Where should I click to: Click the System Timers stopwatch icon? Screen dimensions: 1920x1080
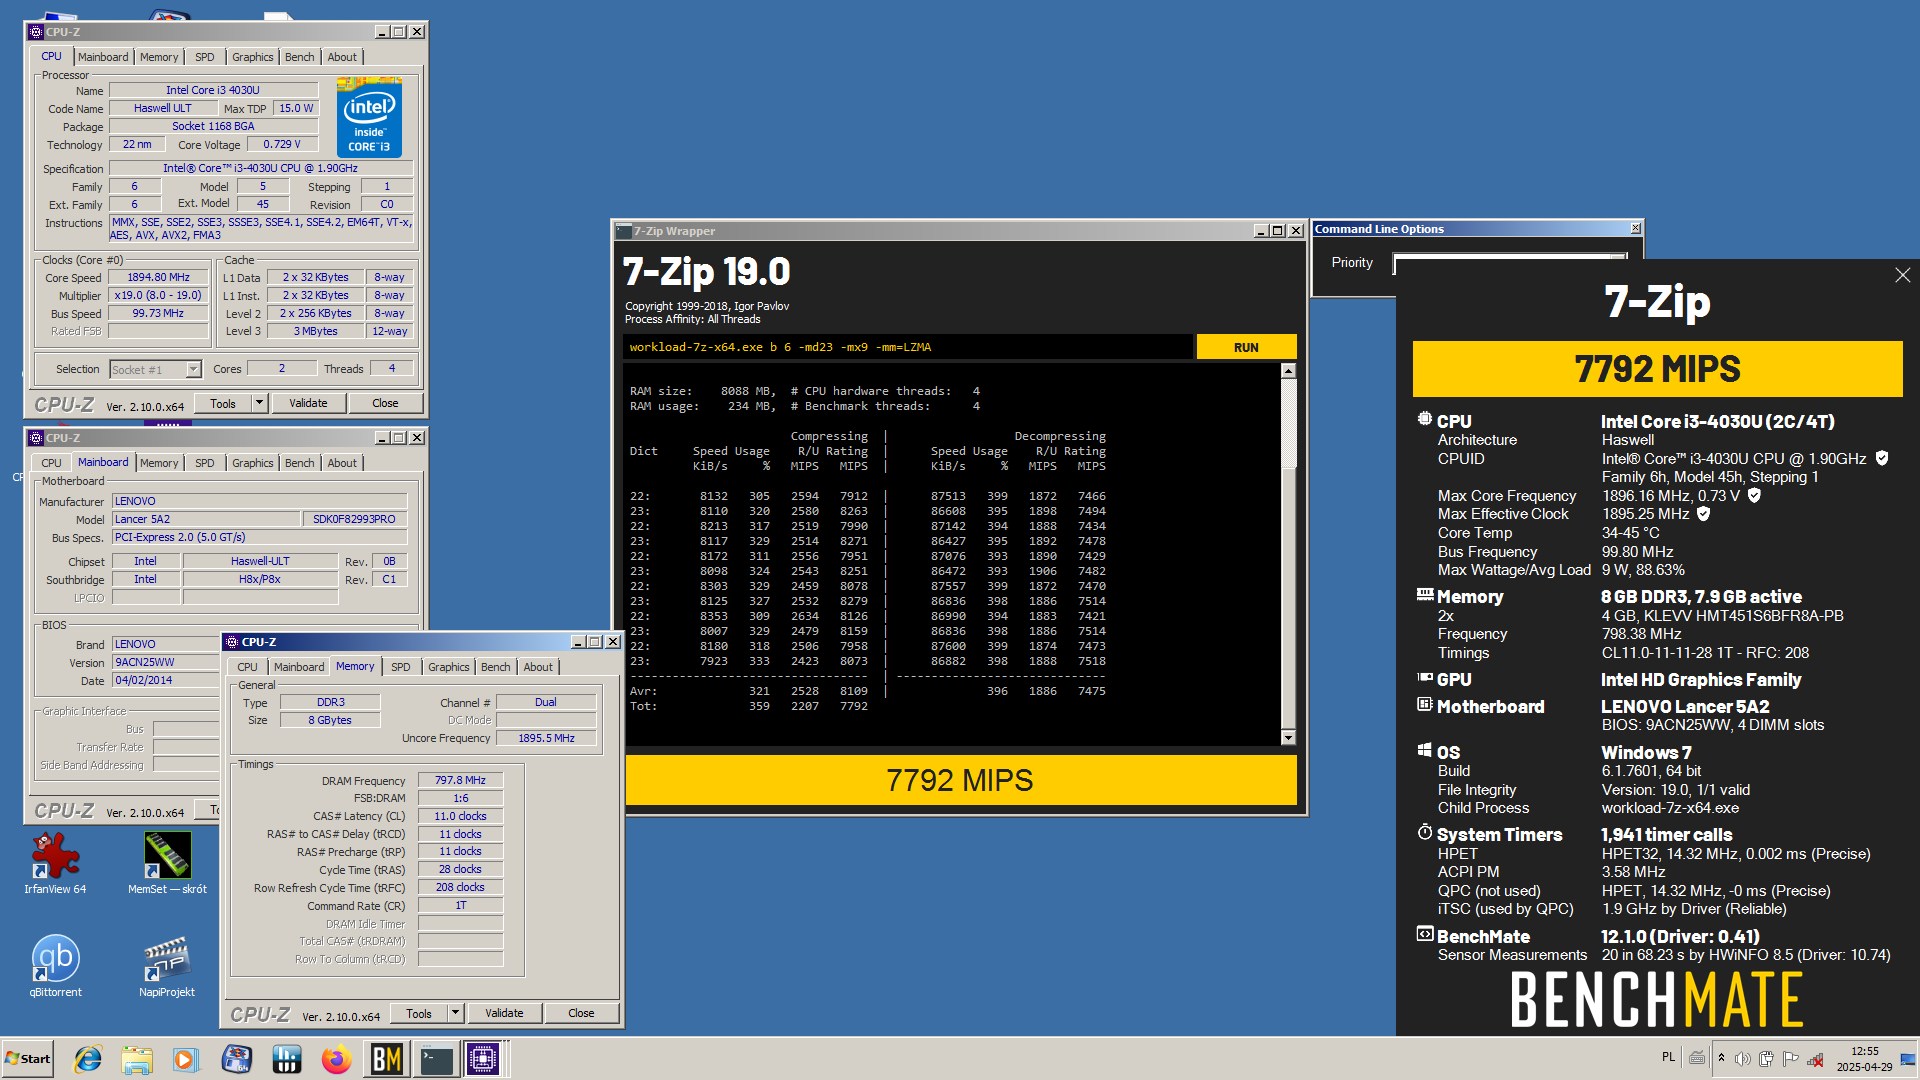point(1425,832)
